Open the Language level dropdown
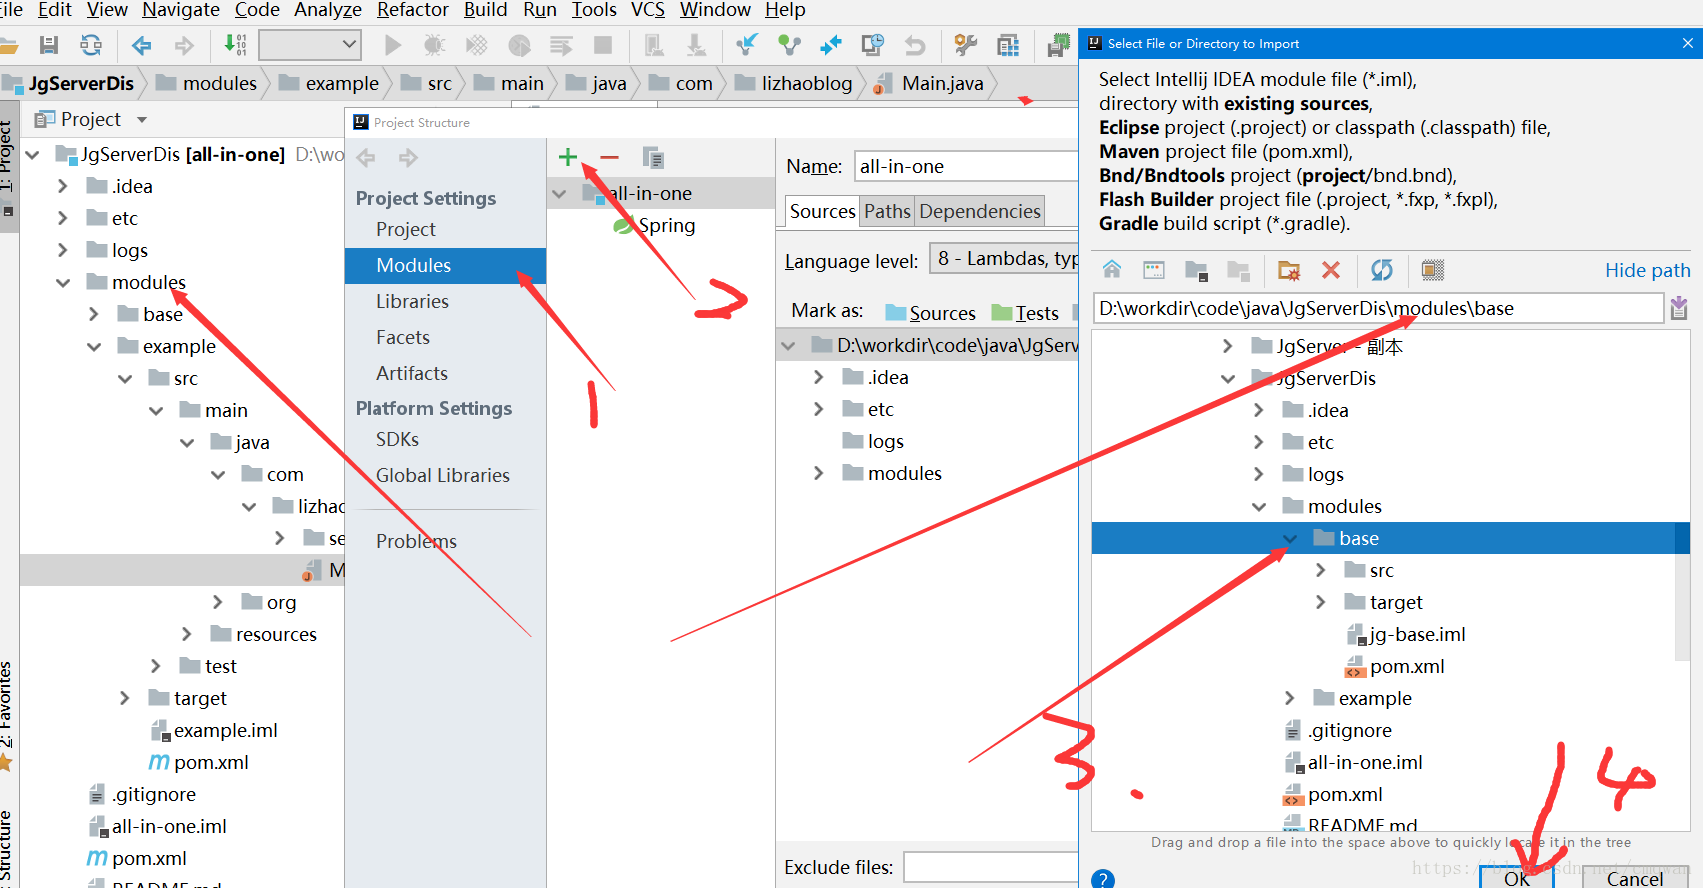 (x=1004, y=259)
